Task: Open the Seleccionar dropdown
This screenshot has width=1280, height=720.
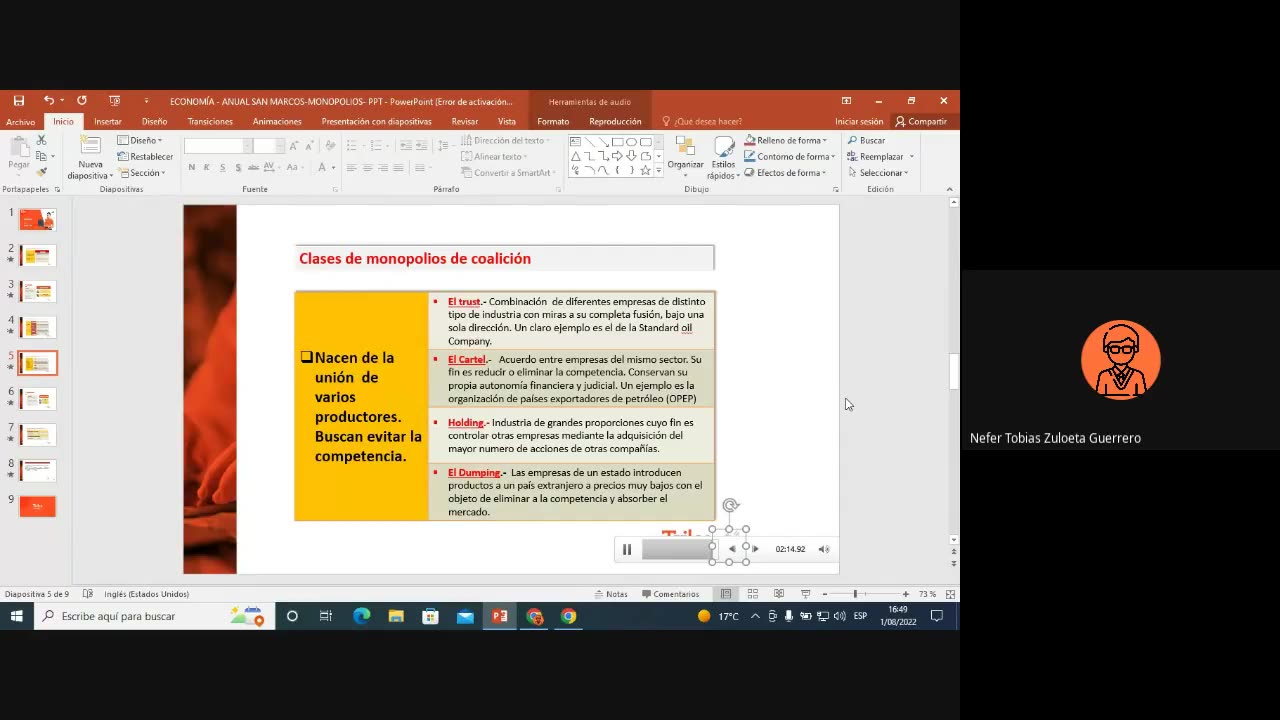Action: (x=878, y=173)
